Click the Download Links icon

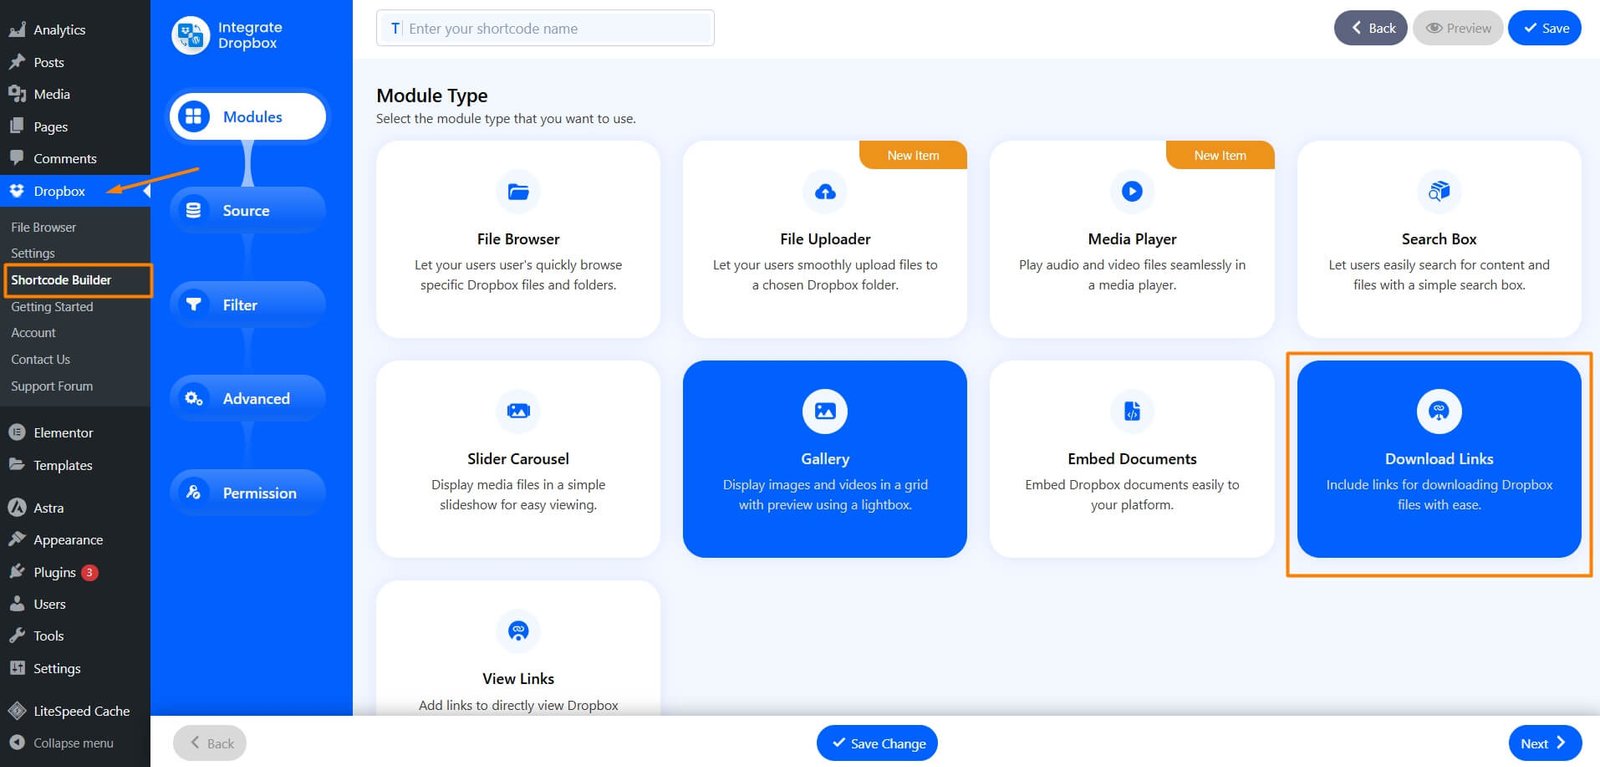tap(1439, 411)
